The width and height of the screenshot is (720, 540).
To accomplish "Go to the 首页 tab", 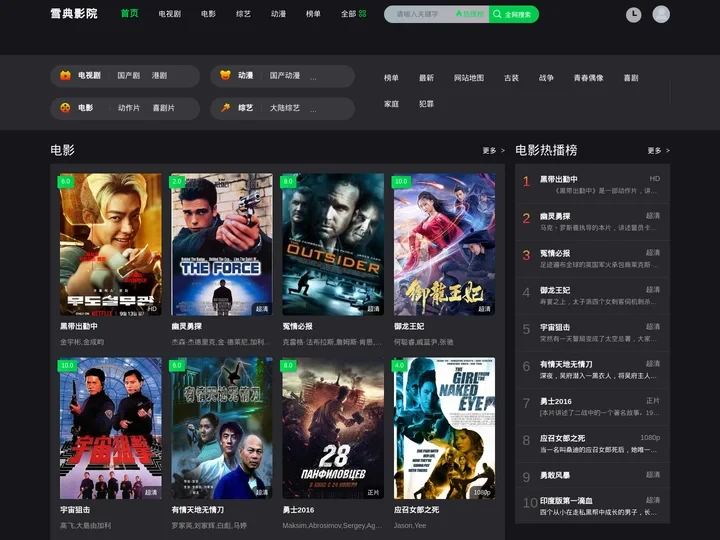I will (x=129, y=14).
